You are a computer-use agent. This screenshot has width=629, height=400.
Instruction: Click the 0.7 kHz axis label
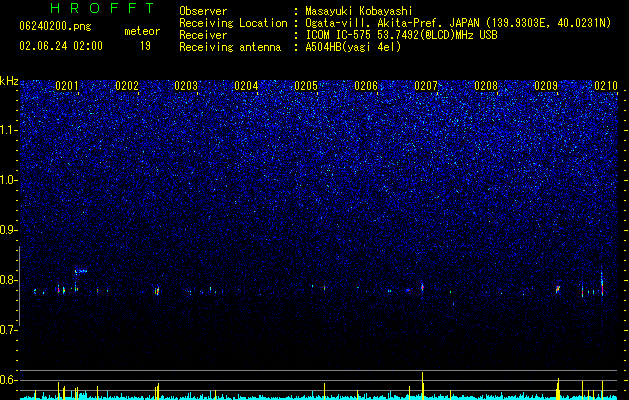9,330
